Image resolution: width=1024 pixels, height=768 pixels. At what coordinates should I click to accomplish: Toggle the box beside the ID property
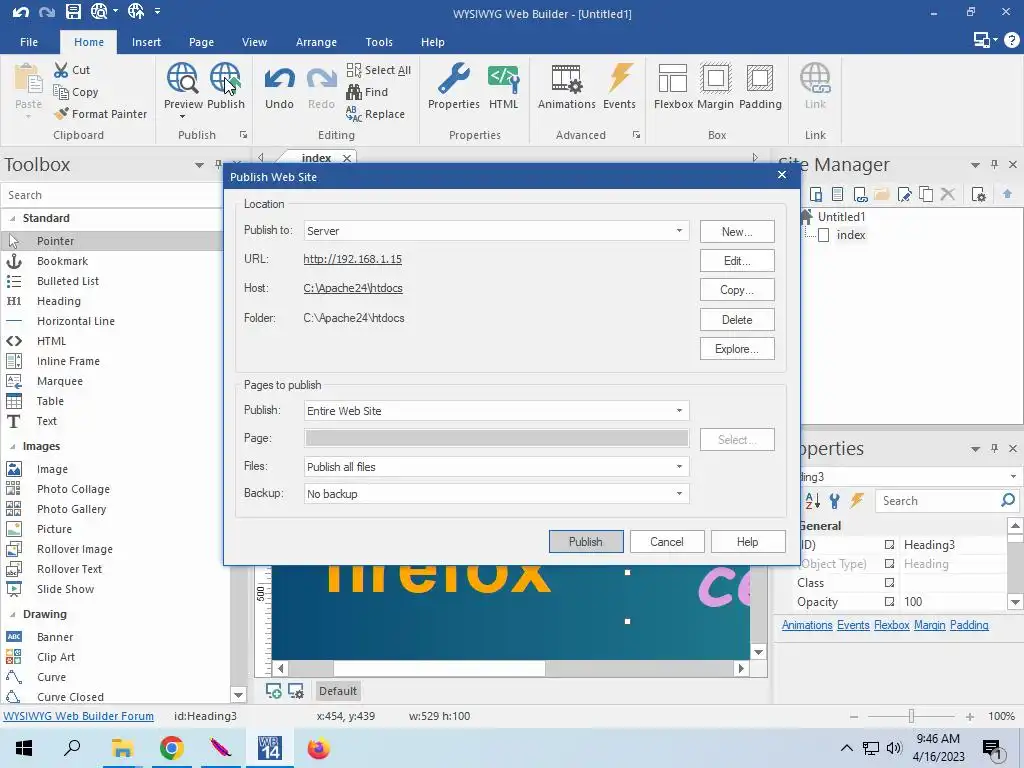(889, 545)
